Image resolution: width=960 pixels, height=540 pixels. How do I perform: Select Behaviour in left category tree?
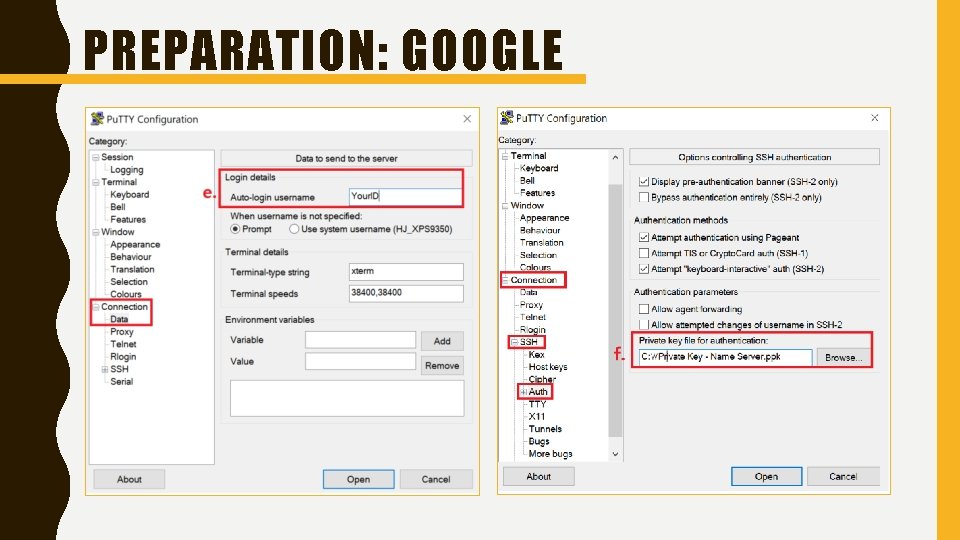point(131,257)
